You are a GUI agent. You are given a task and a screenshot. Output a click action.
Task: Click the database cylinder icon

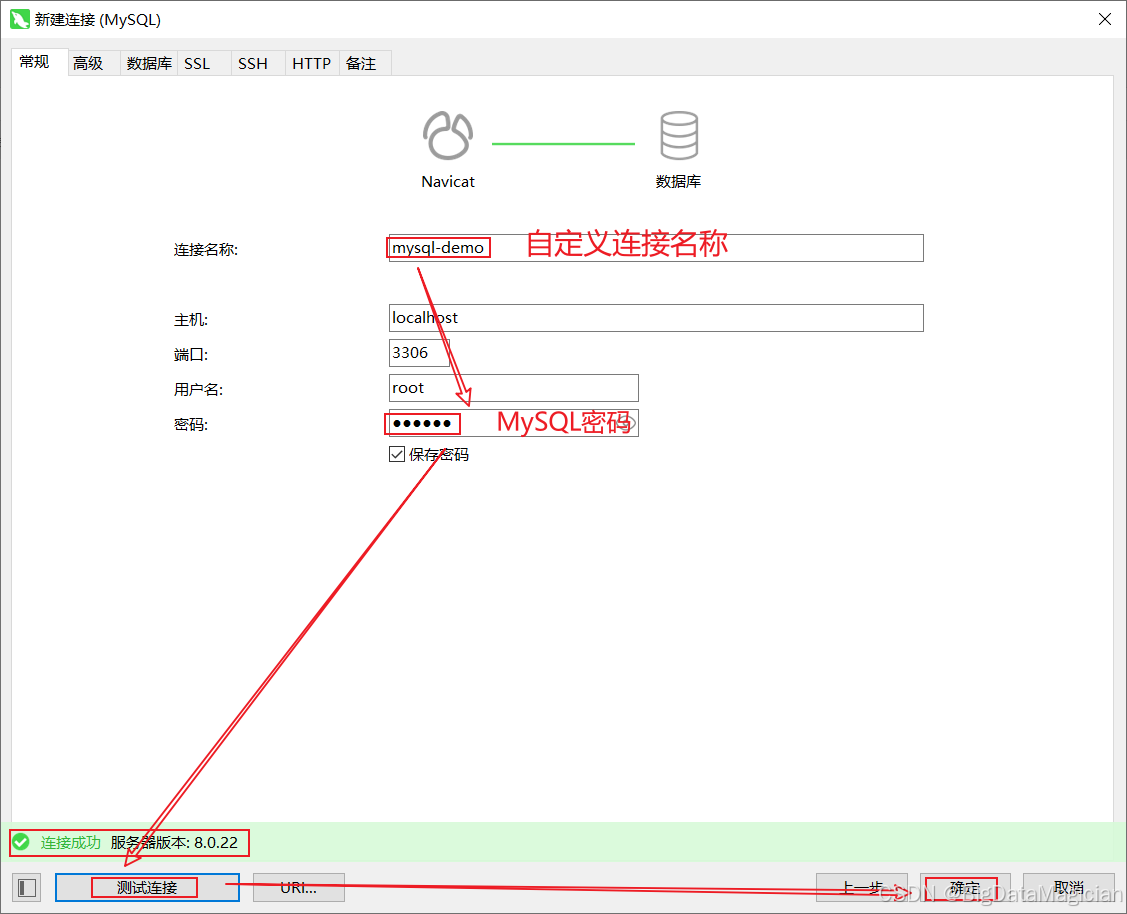[678, 135]
